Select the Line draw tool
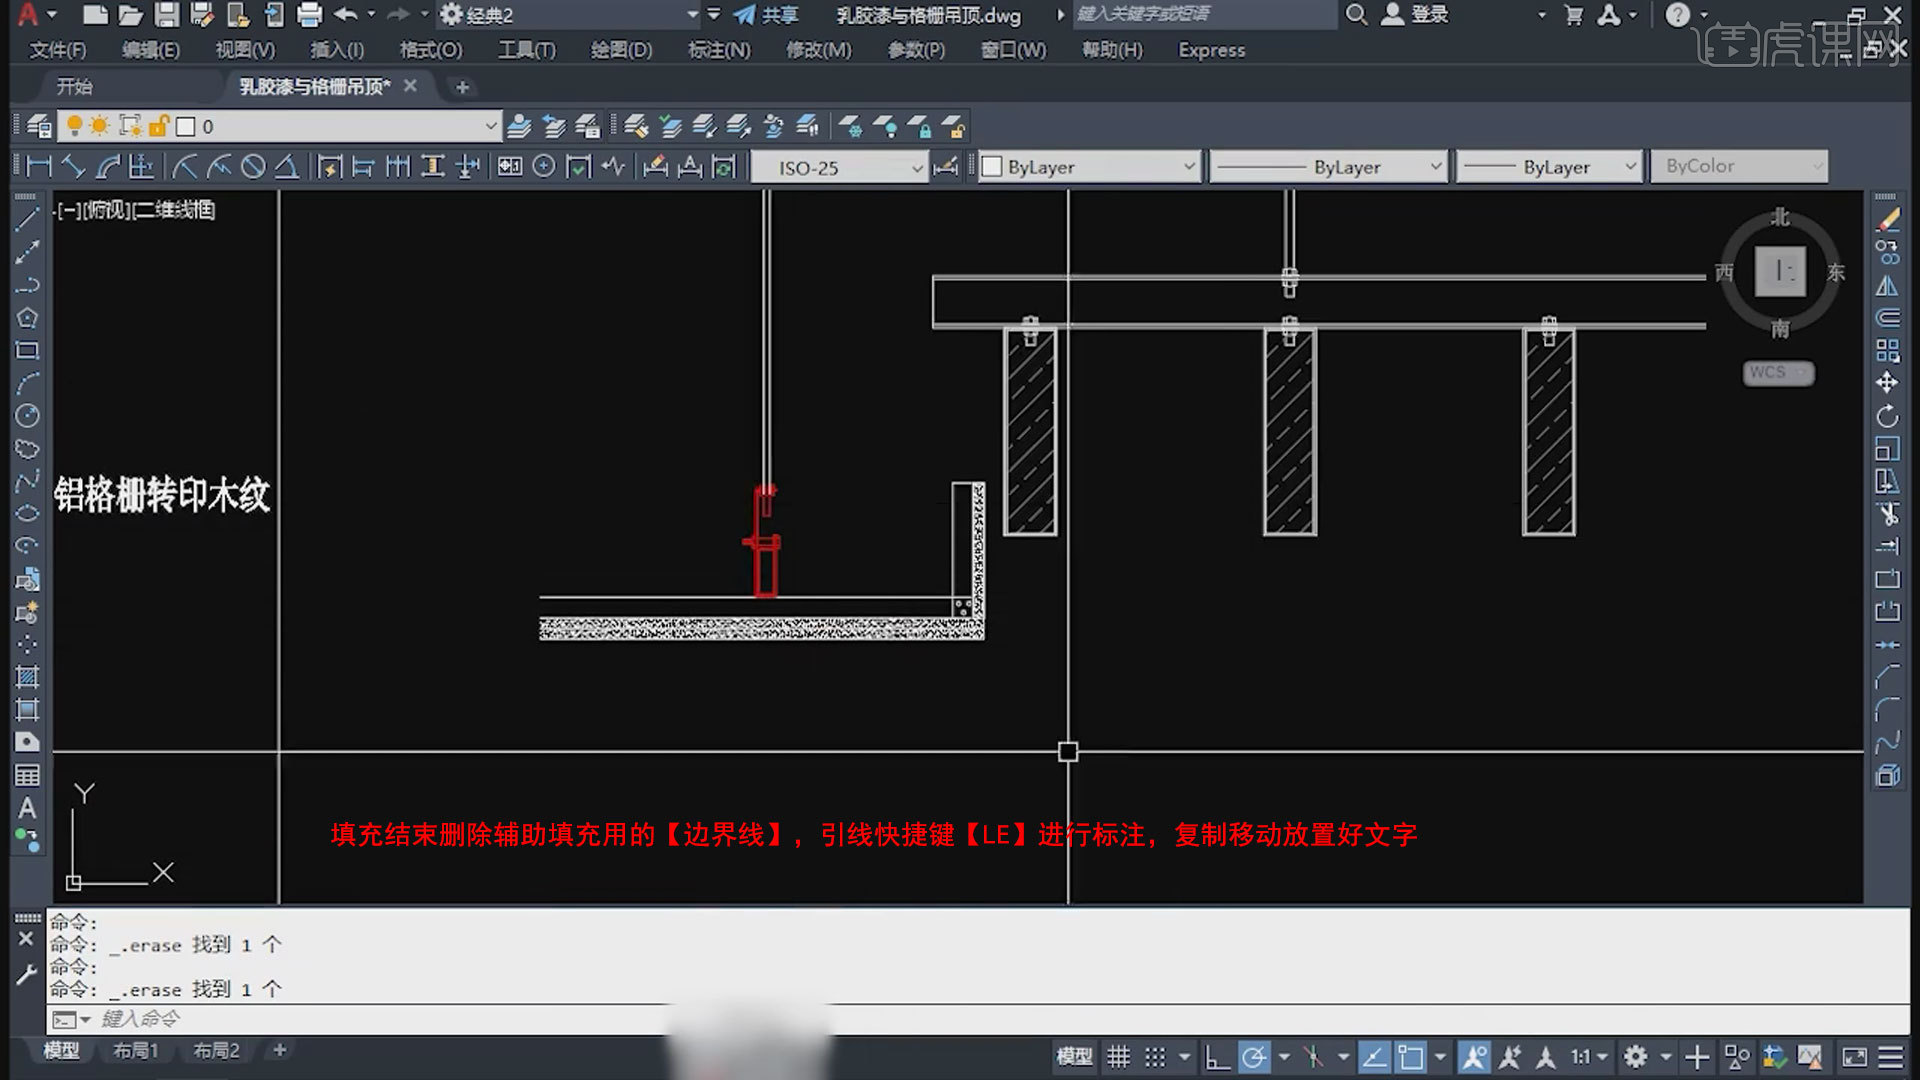Image resolution: width=1920 pixels, height=1080 pixels. (x=27, y=220)
